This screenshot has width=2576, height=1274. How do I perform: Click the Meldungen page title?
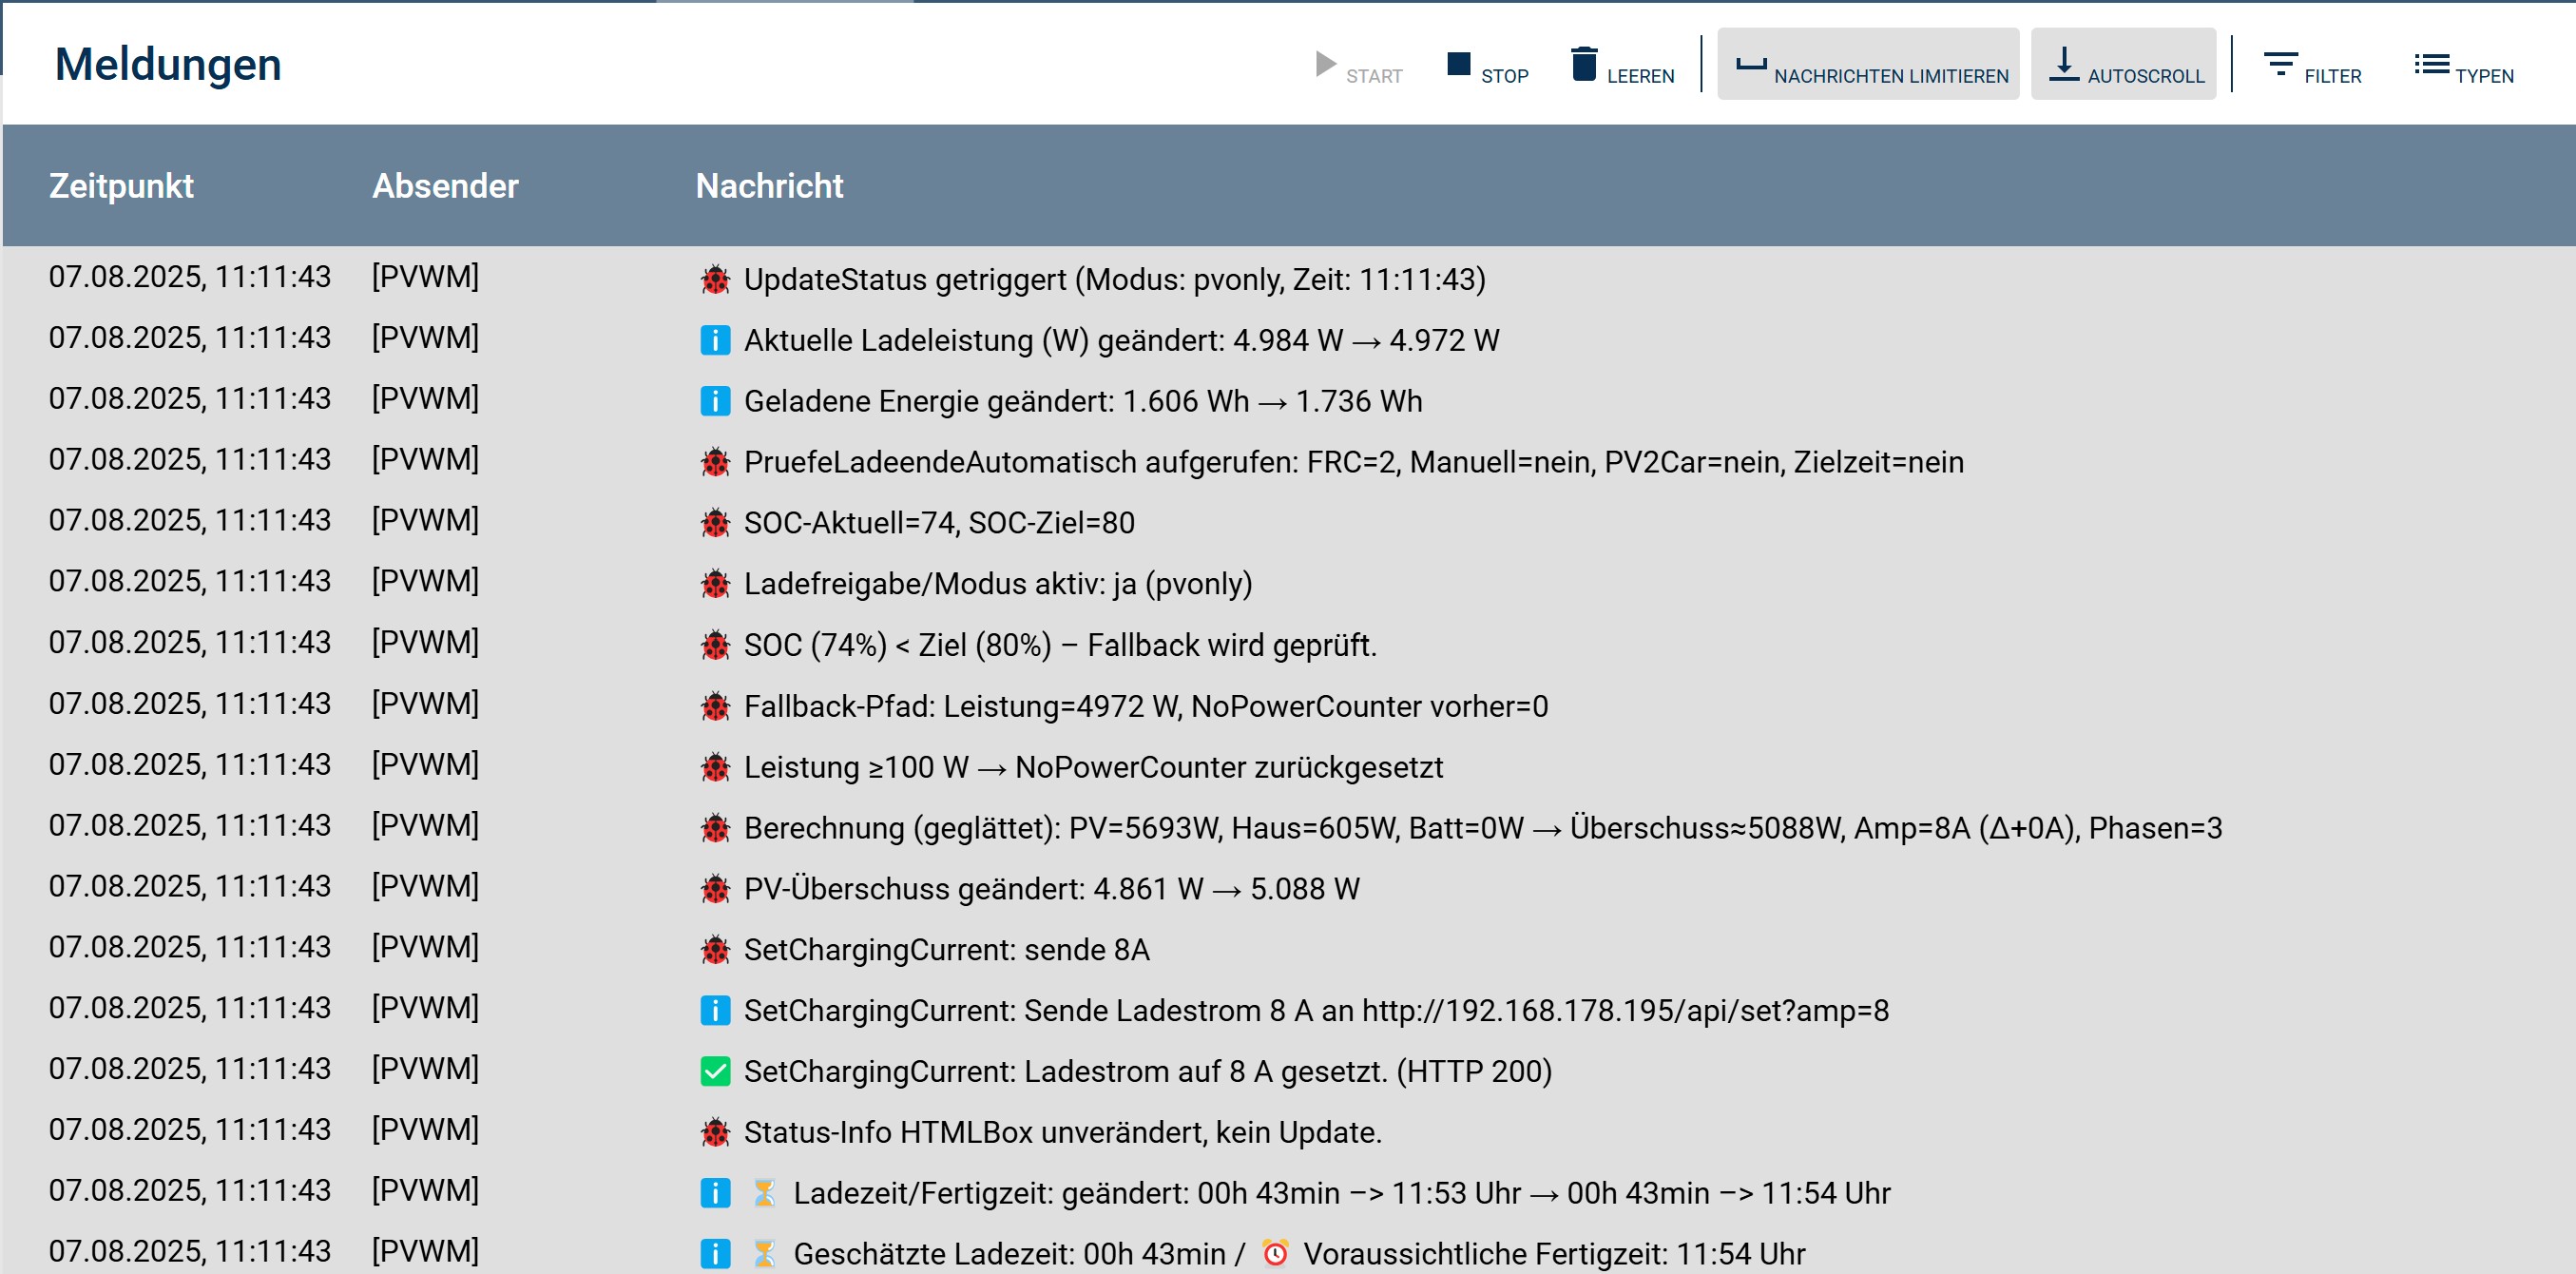pyautogui.click(x=168, y=65)
